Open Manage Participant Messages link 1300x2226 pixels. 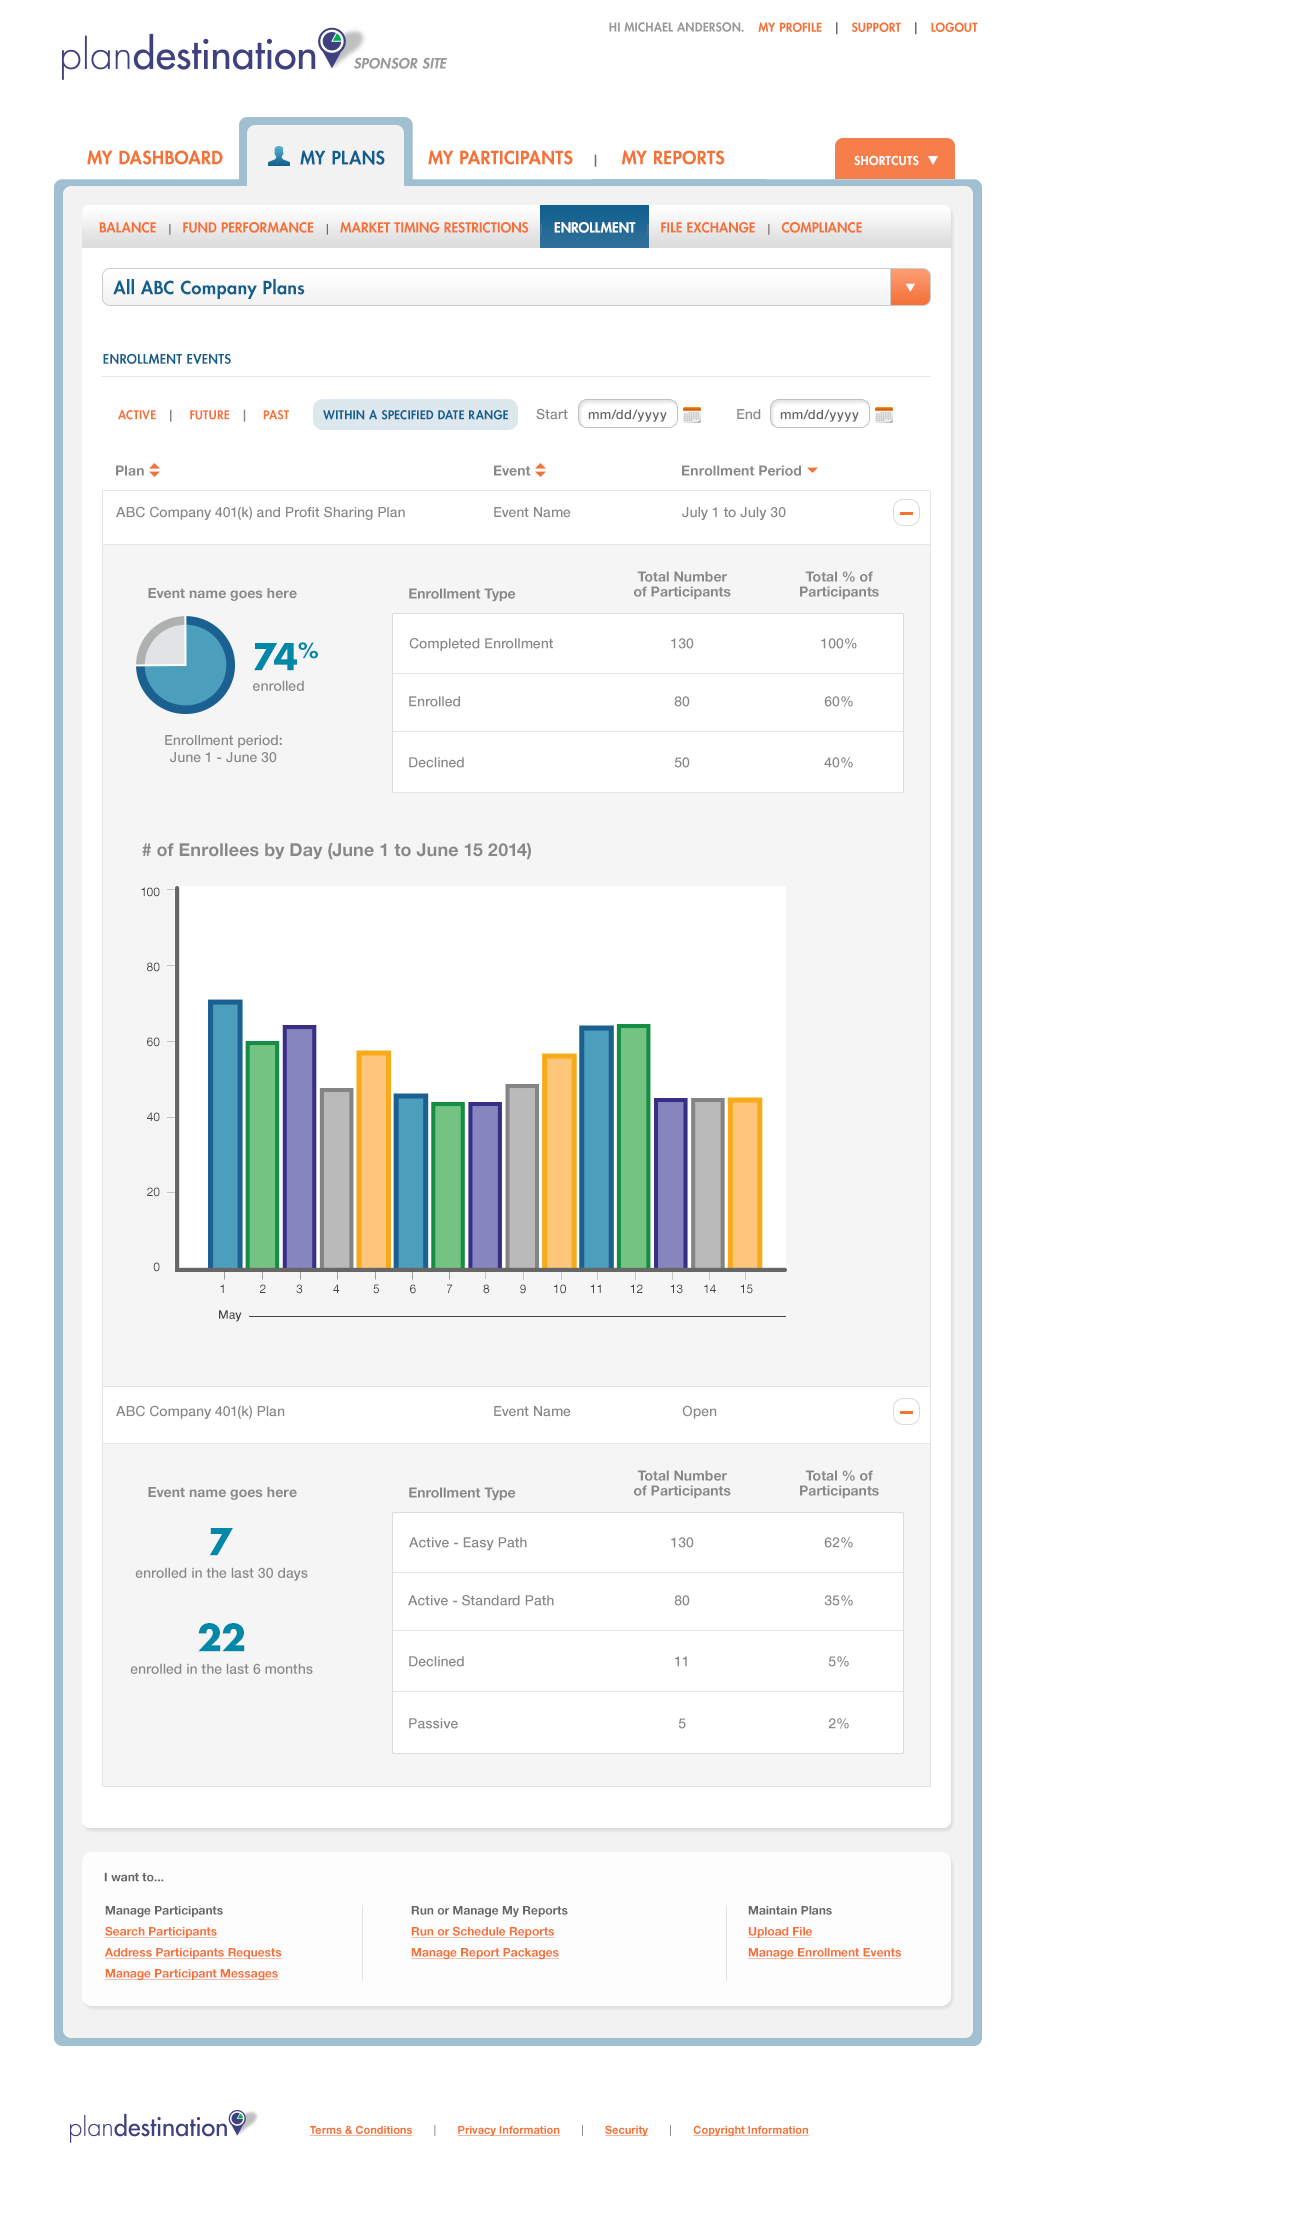(x=191, y=1974)
